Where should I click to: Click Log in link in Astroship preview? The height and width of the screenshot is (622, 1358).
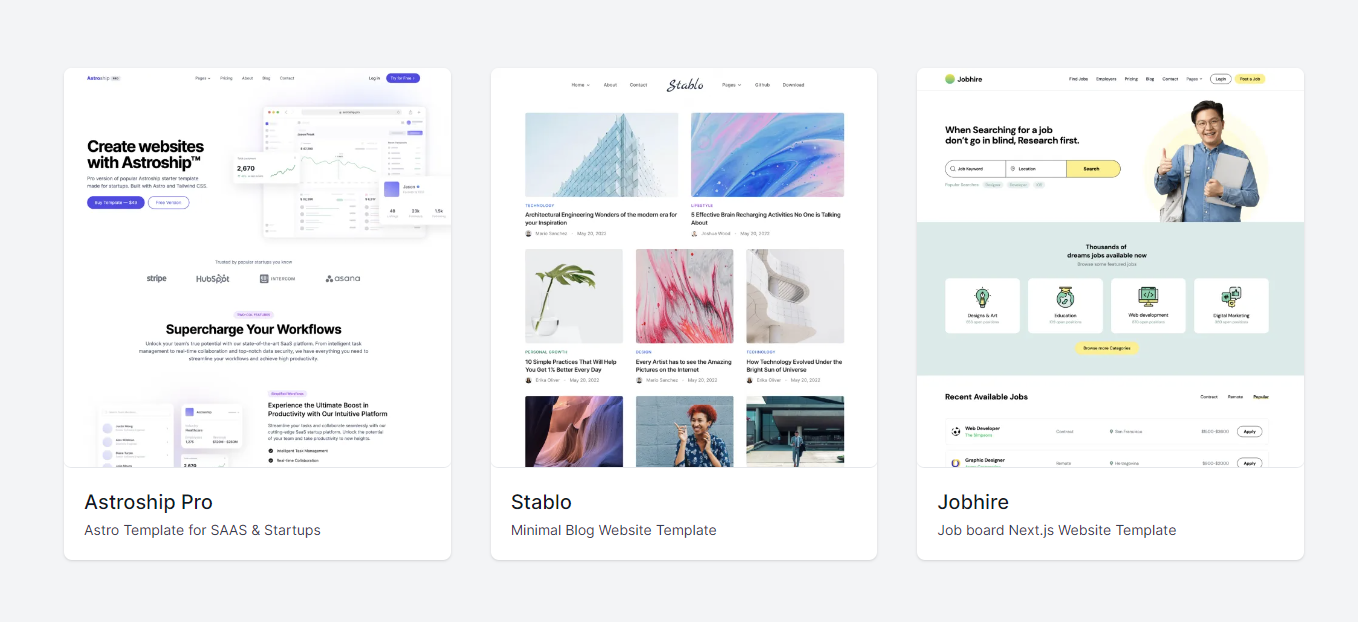[x=374, y=78]
